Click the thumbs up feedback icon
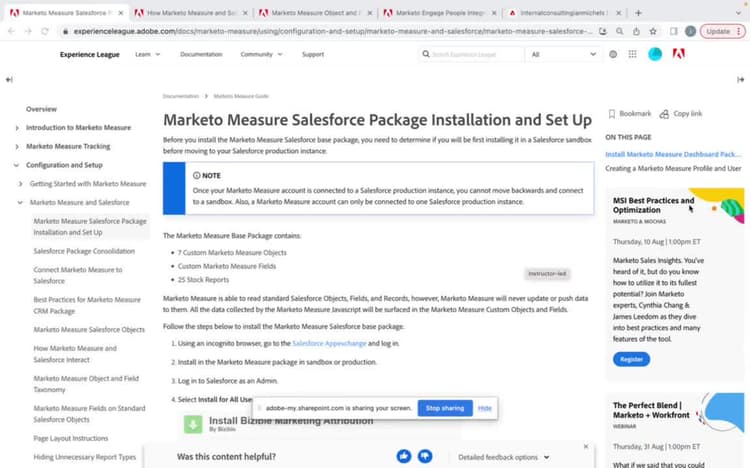Screen dimensions: 750x468 click(x=404, y=457)
